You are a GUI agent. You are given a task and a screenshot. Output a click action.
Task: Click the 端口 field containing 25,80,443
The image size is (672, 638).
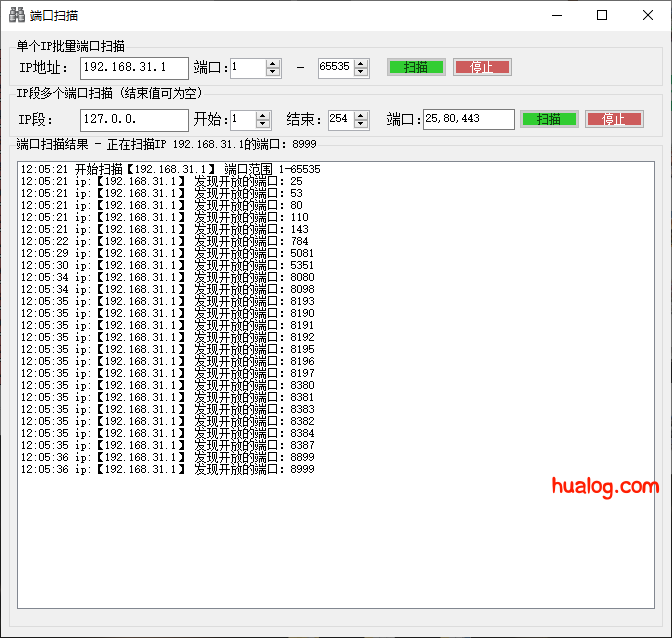pyautogui.click(x=468, y=119)
